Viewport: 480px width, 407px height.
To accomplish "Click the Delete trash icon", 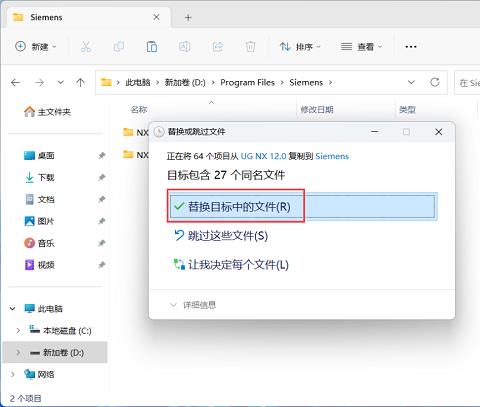I will click(x=250, y=47).
